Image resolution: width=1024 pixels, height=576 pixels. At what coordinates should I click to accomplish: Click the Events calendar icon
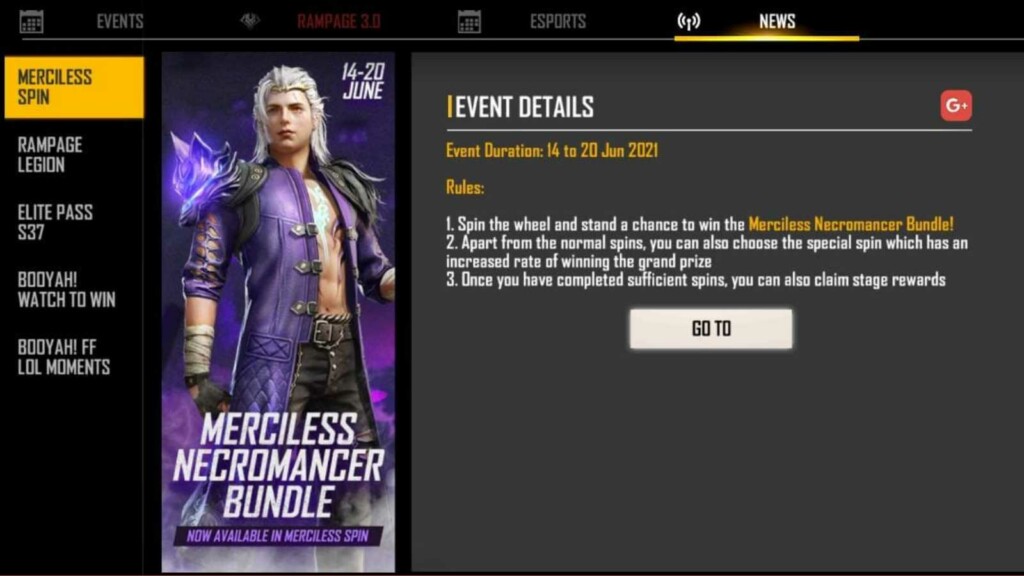tap(31, 22)
